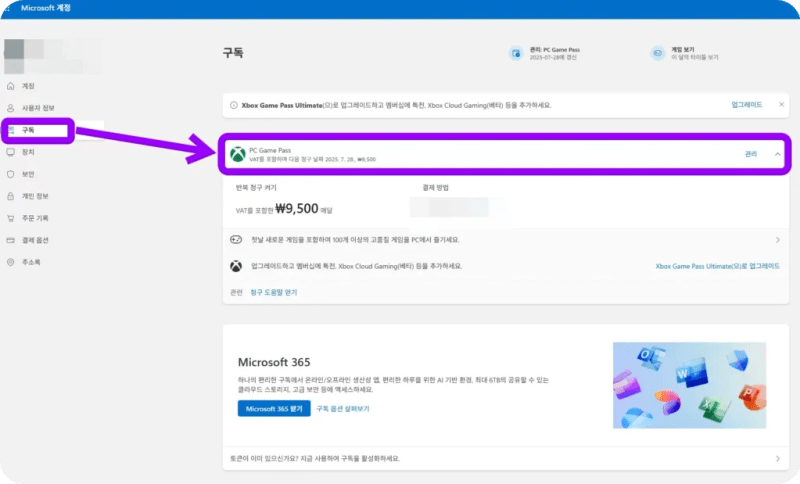Viewport: 800px width, 484px height.
Task: Click the 장치 monitor icon
Action: click(10, 152)
